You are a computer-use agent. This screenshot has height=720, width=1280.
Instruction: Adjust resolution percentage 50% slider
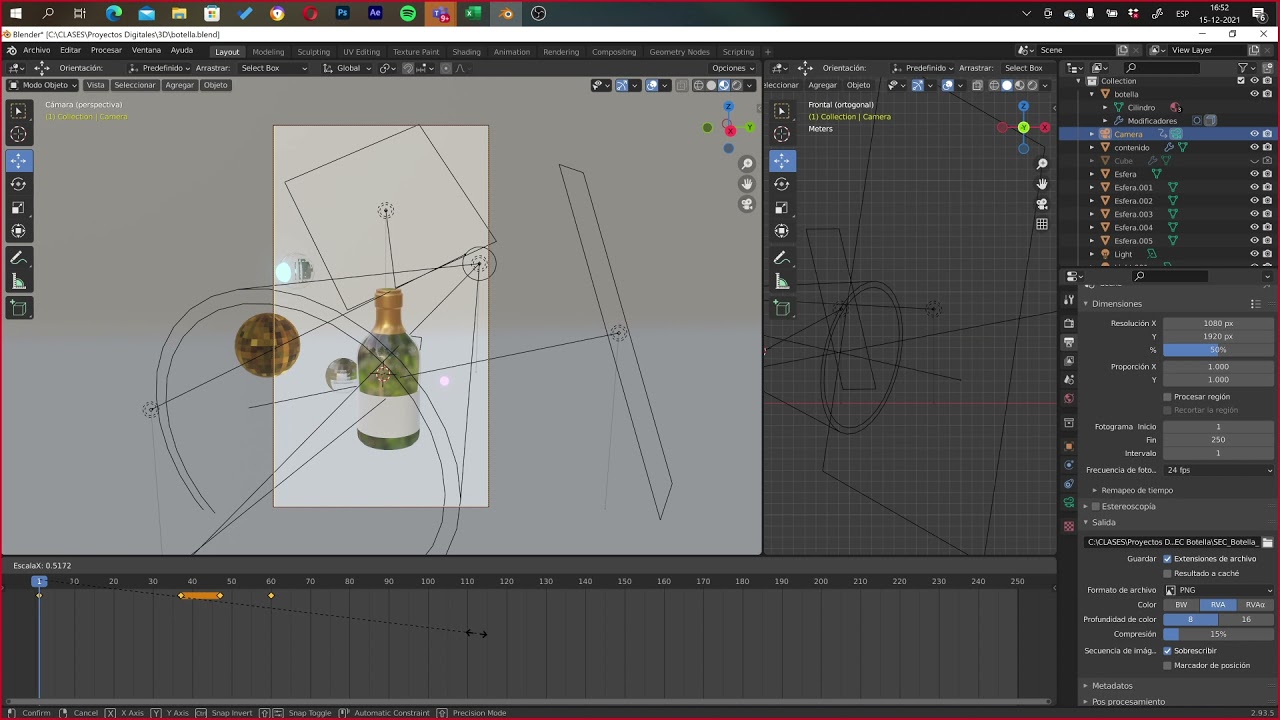(x=1219, y=350)
